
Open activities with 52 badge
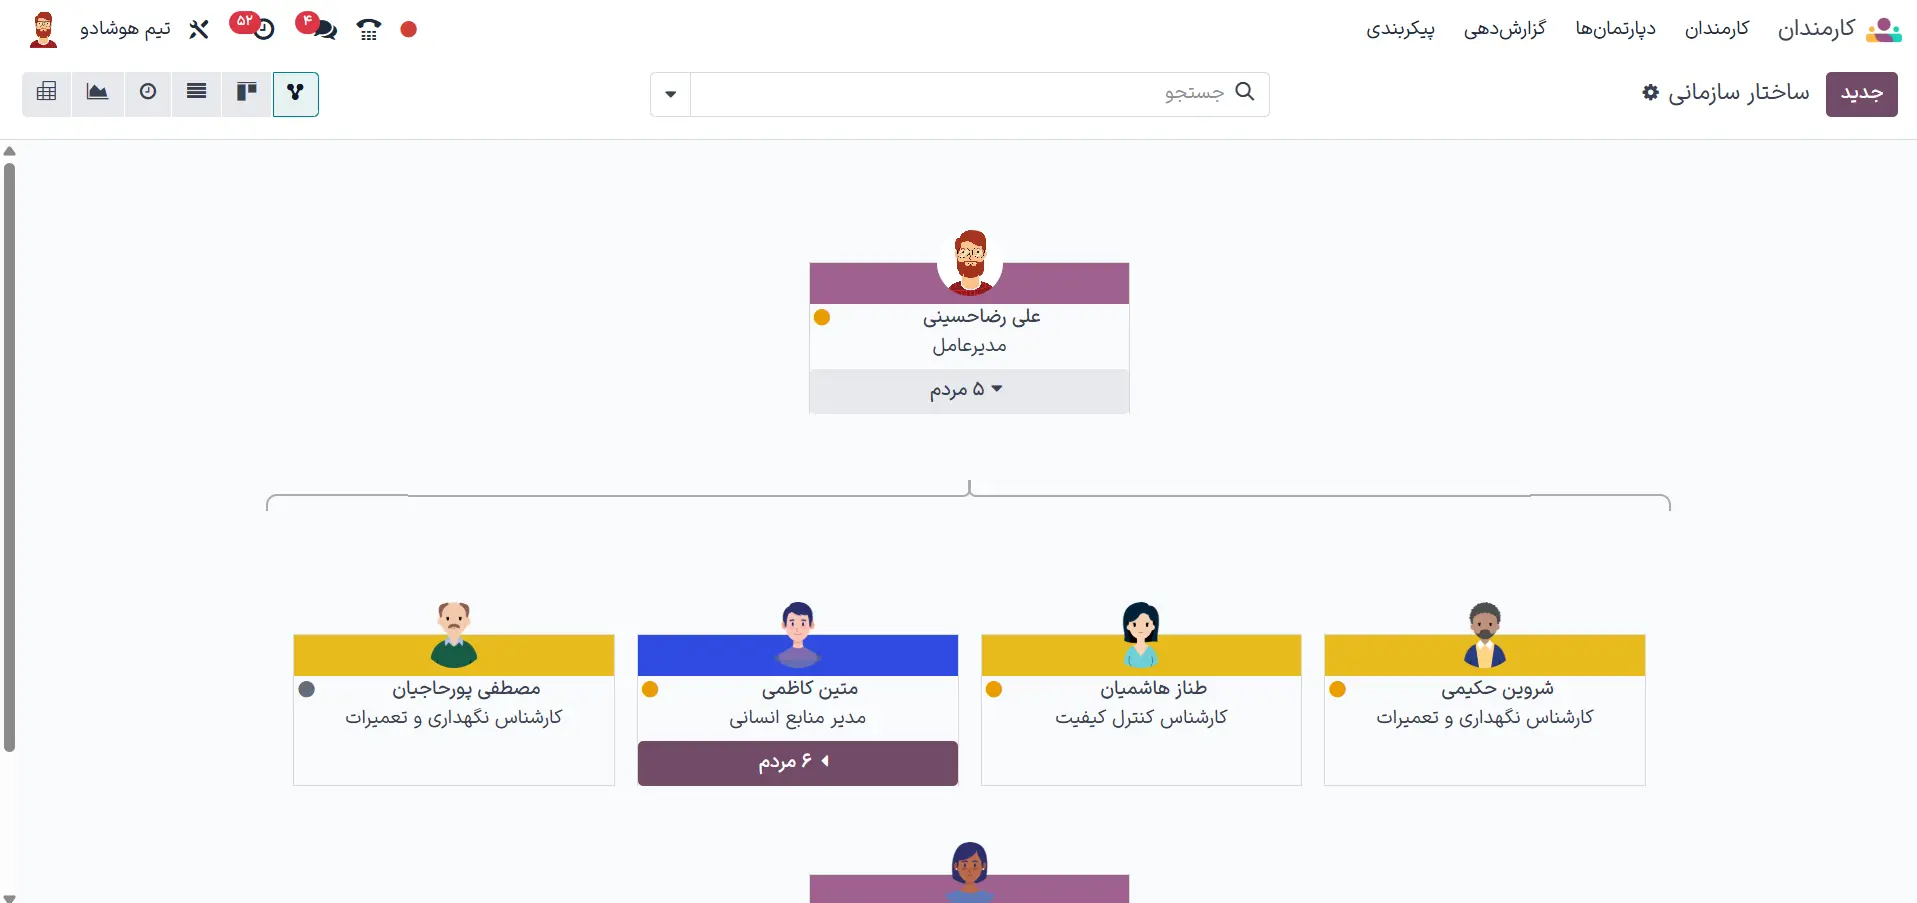(256, 27)
